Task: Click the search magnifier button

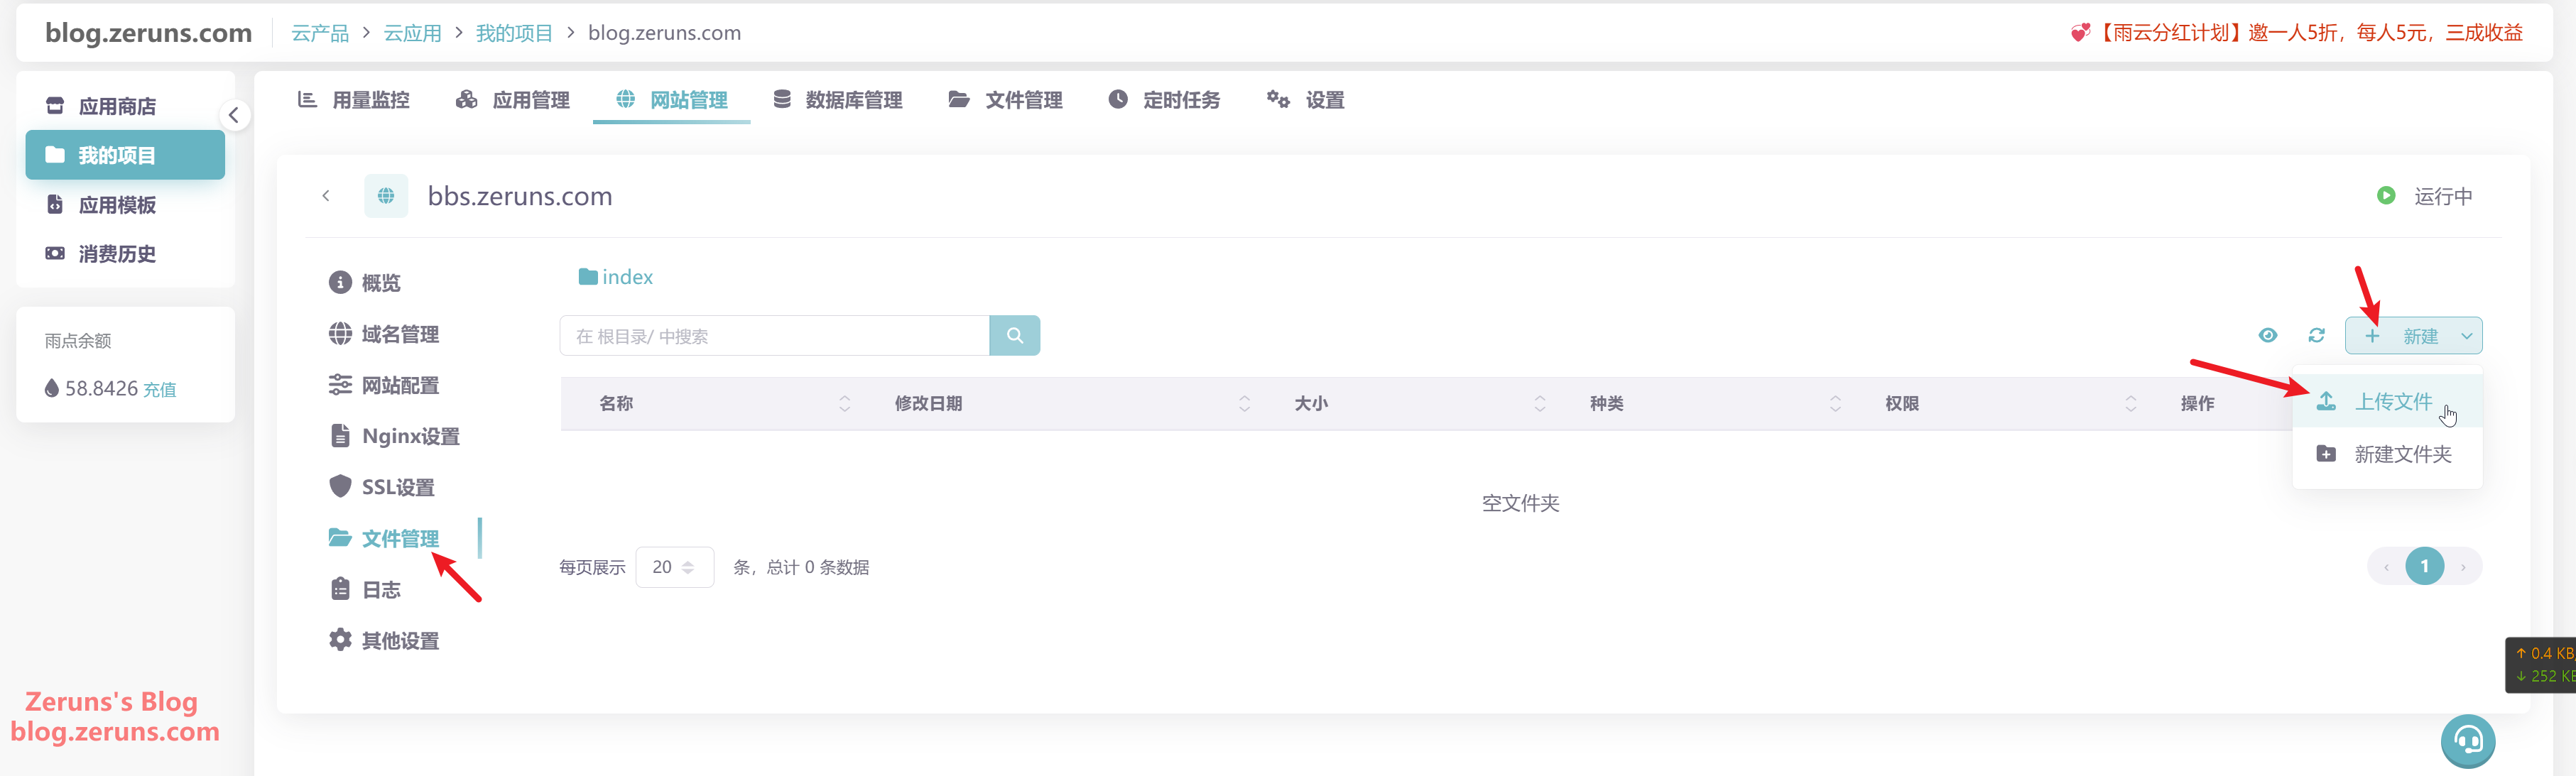Action: [x=1015, y=336]
